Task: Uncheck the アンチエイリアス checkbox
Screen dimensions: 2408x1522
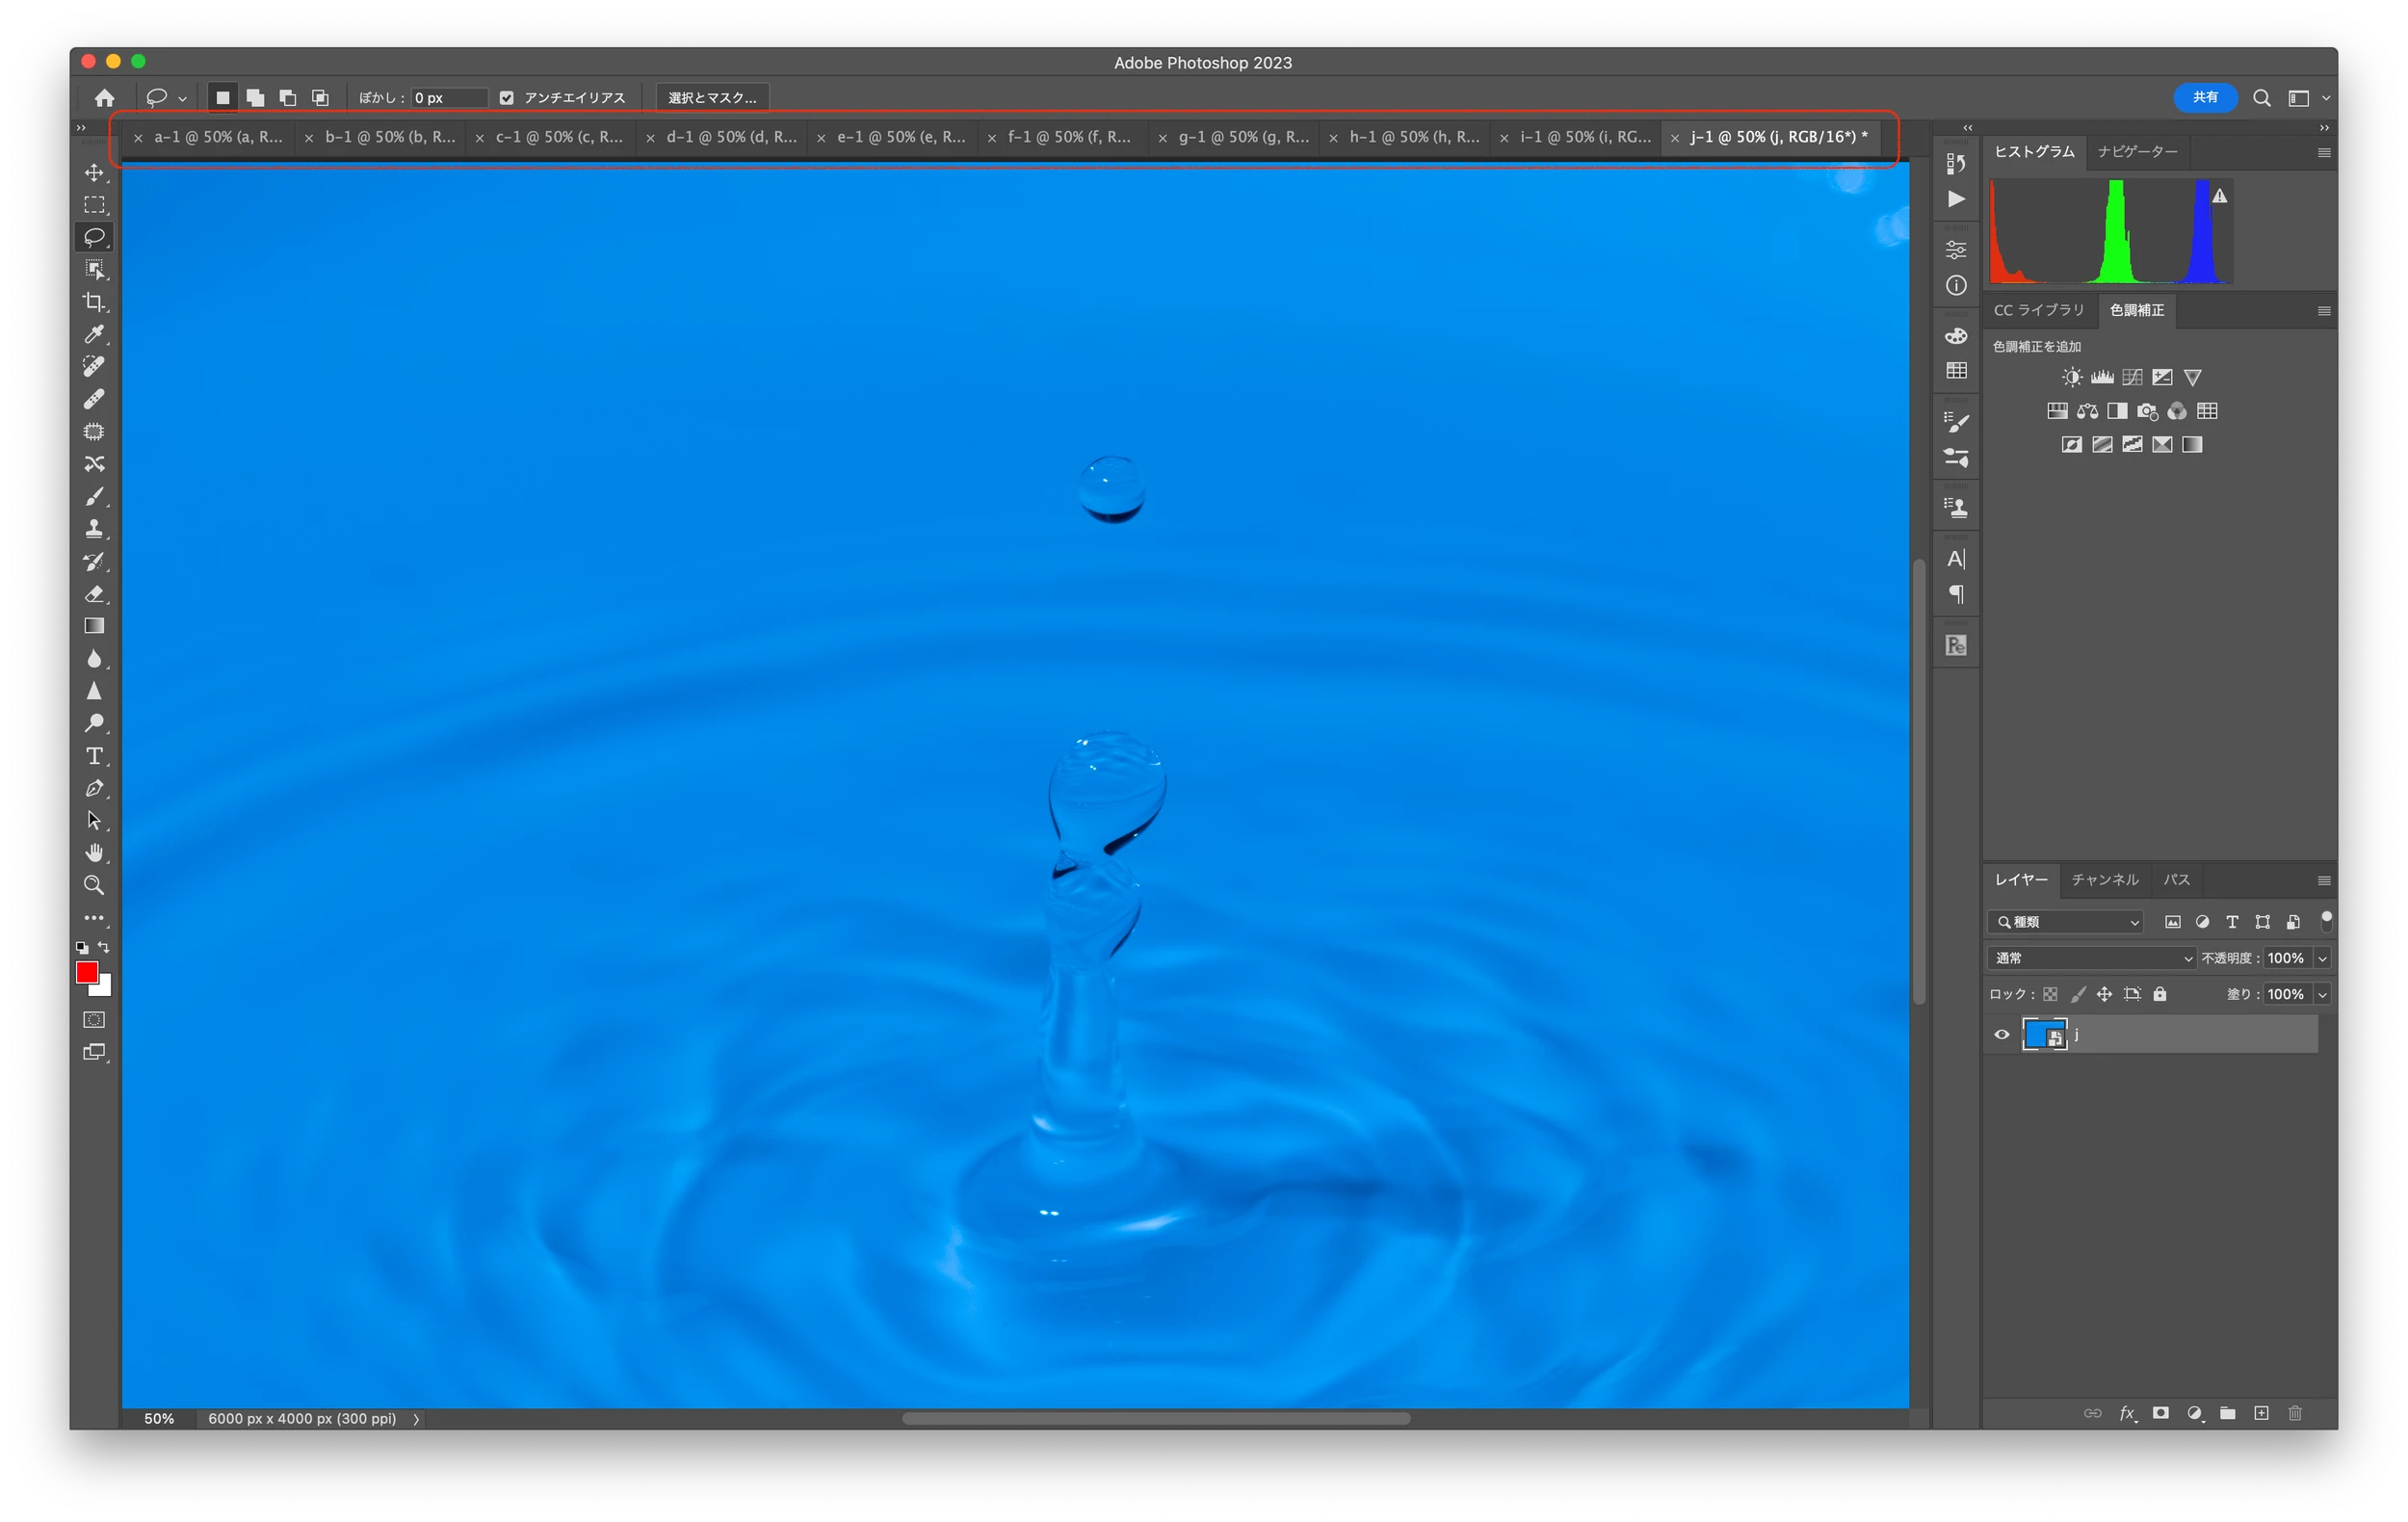Action: (x=507, y=98)
